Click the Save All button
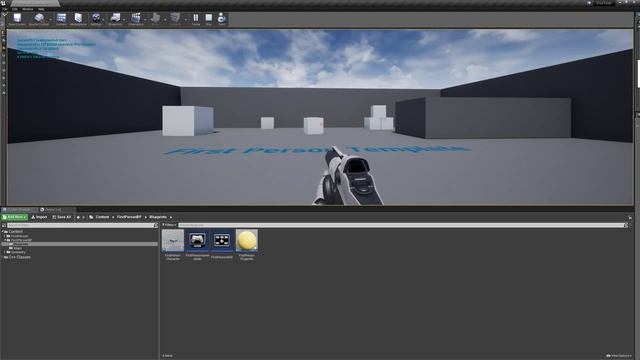The height and width of the screenshot is (360, 640). [x=62, y=217]
